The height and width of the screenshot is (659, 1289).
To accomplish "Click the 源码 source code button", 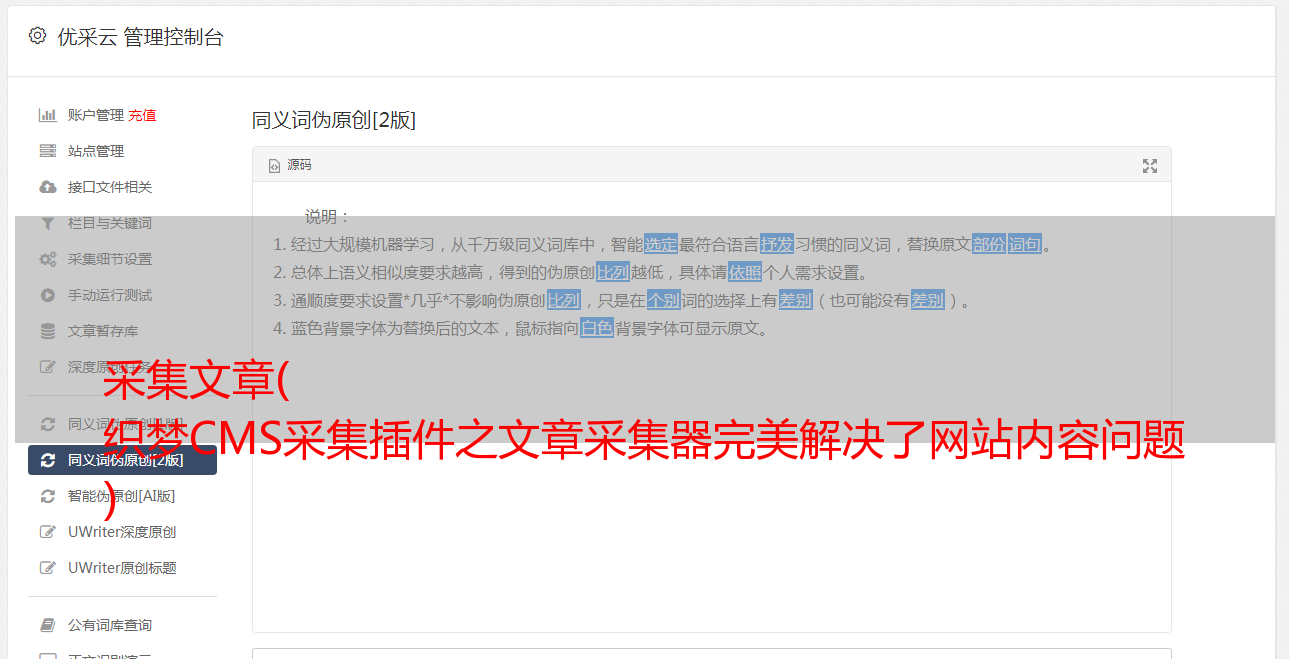I will [x=290, y=165].
